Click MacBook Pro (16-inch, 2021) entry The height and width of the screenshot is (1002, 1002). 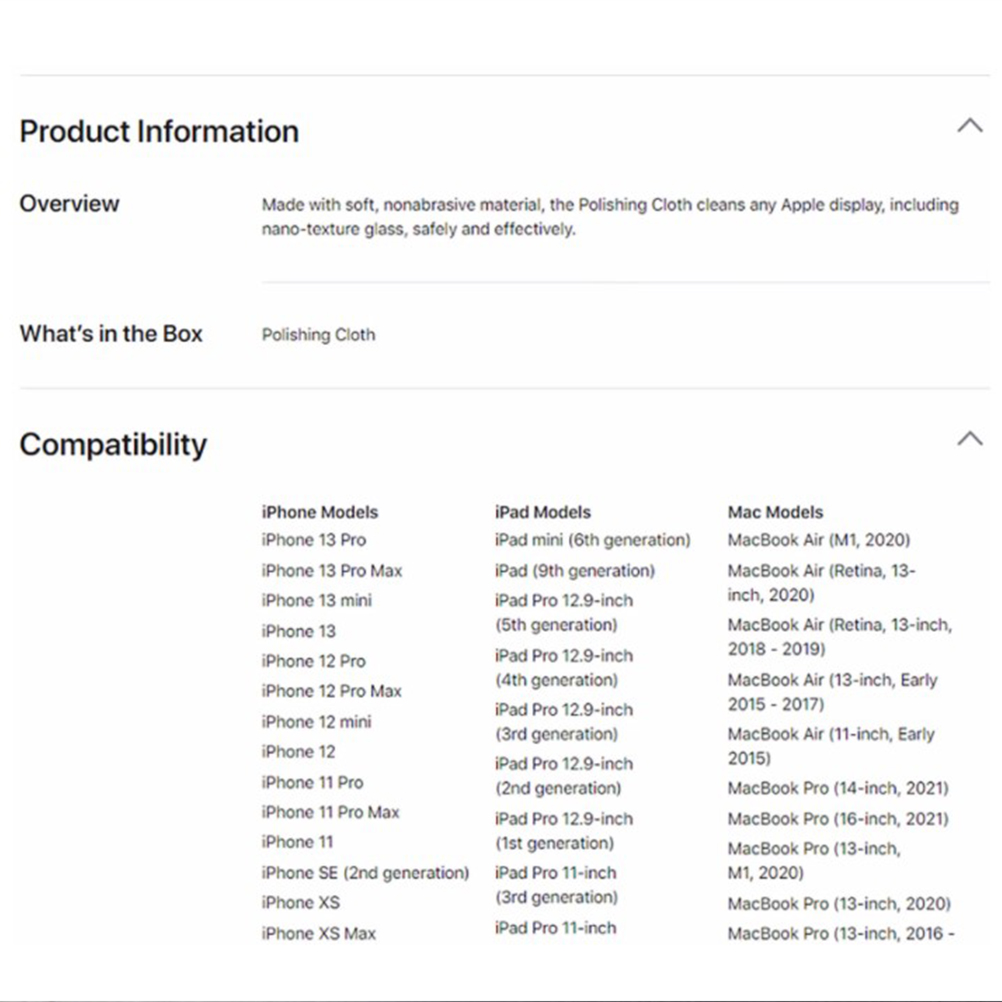[838, 819]
